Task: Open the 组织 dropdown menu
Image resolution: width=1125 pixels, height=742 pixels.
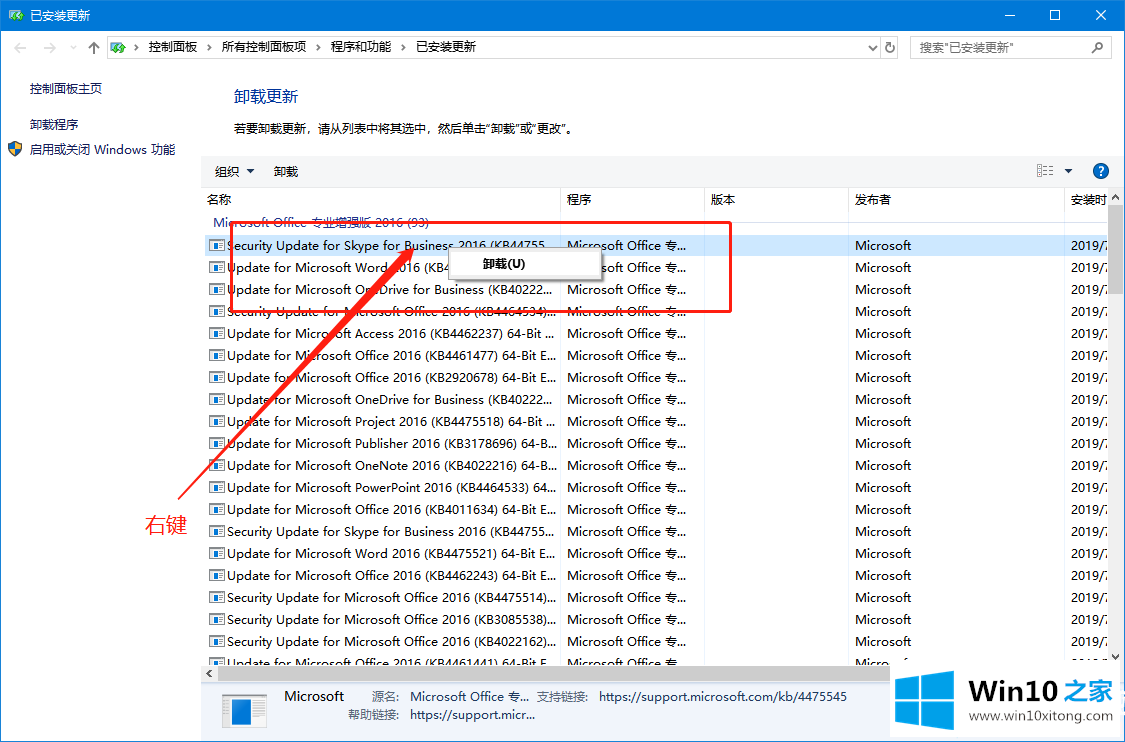Action: click(235, 172)
